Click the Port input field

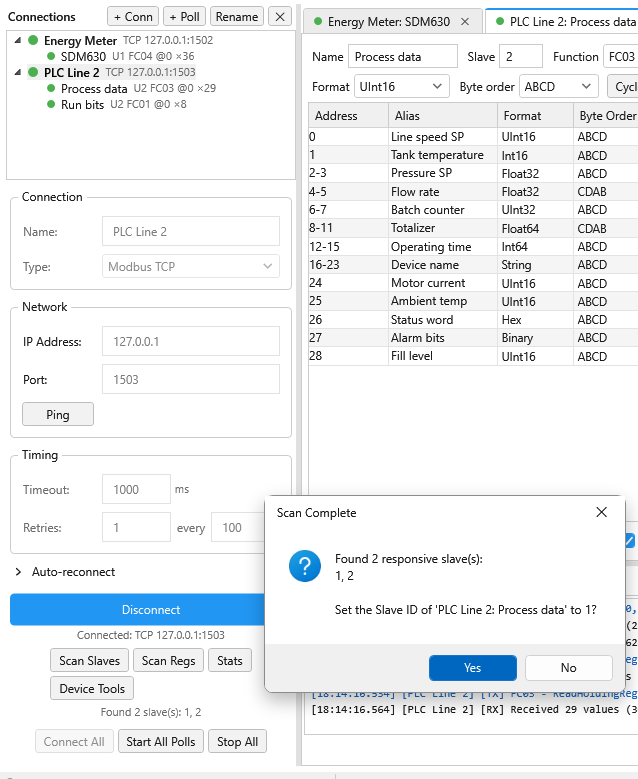coord(191,379)
